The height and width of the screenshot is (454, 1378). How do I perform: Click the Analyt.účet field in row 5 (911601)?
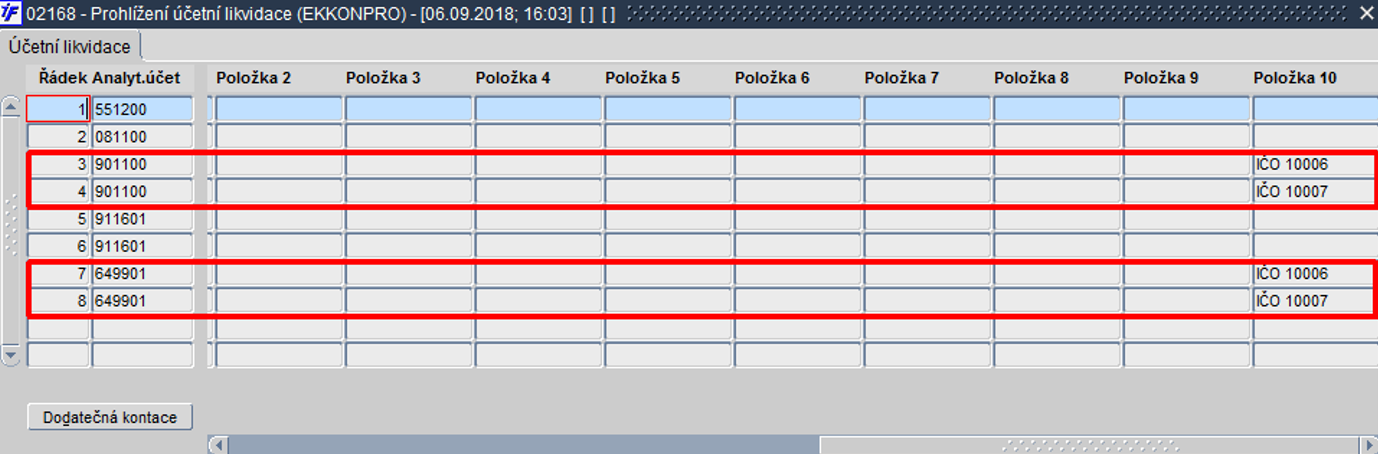(x=142, y=218)
